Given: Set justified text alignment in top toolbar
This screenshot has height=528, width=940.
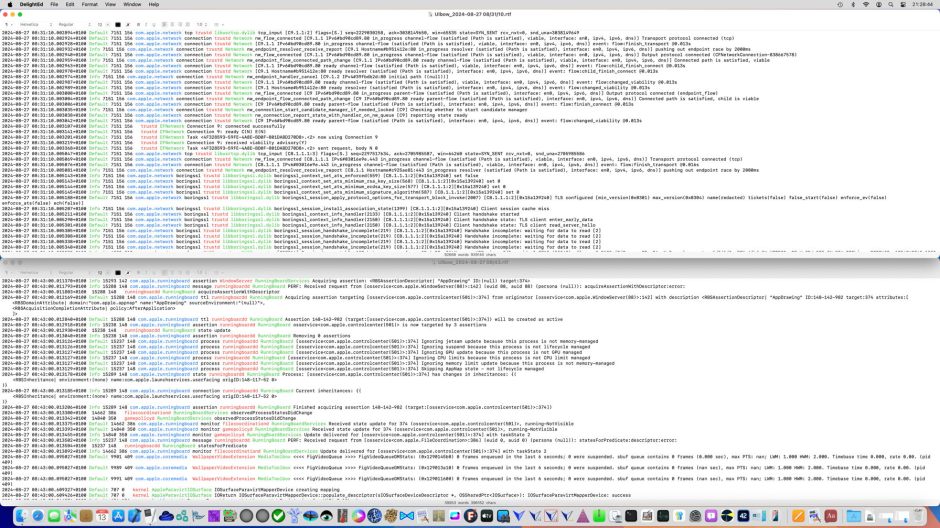Looking at the screenshot, I should [x=188, y=25].
